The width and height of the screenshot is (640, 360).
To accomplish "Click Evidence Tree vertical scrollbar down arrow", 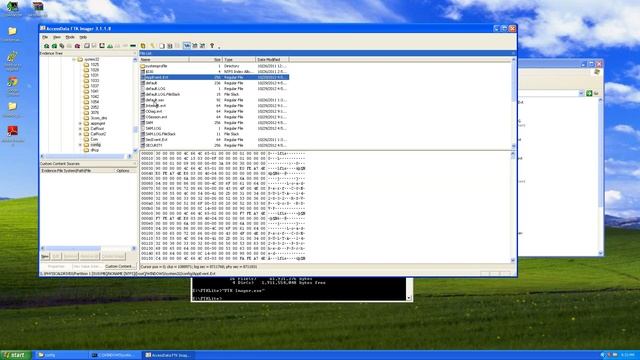I will (135, 150).
